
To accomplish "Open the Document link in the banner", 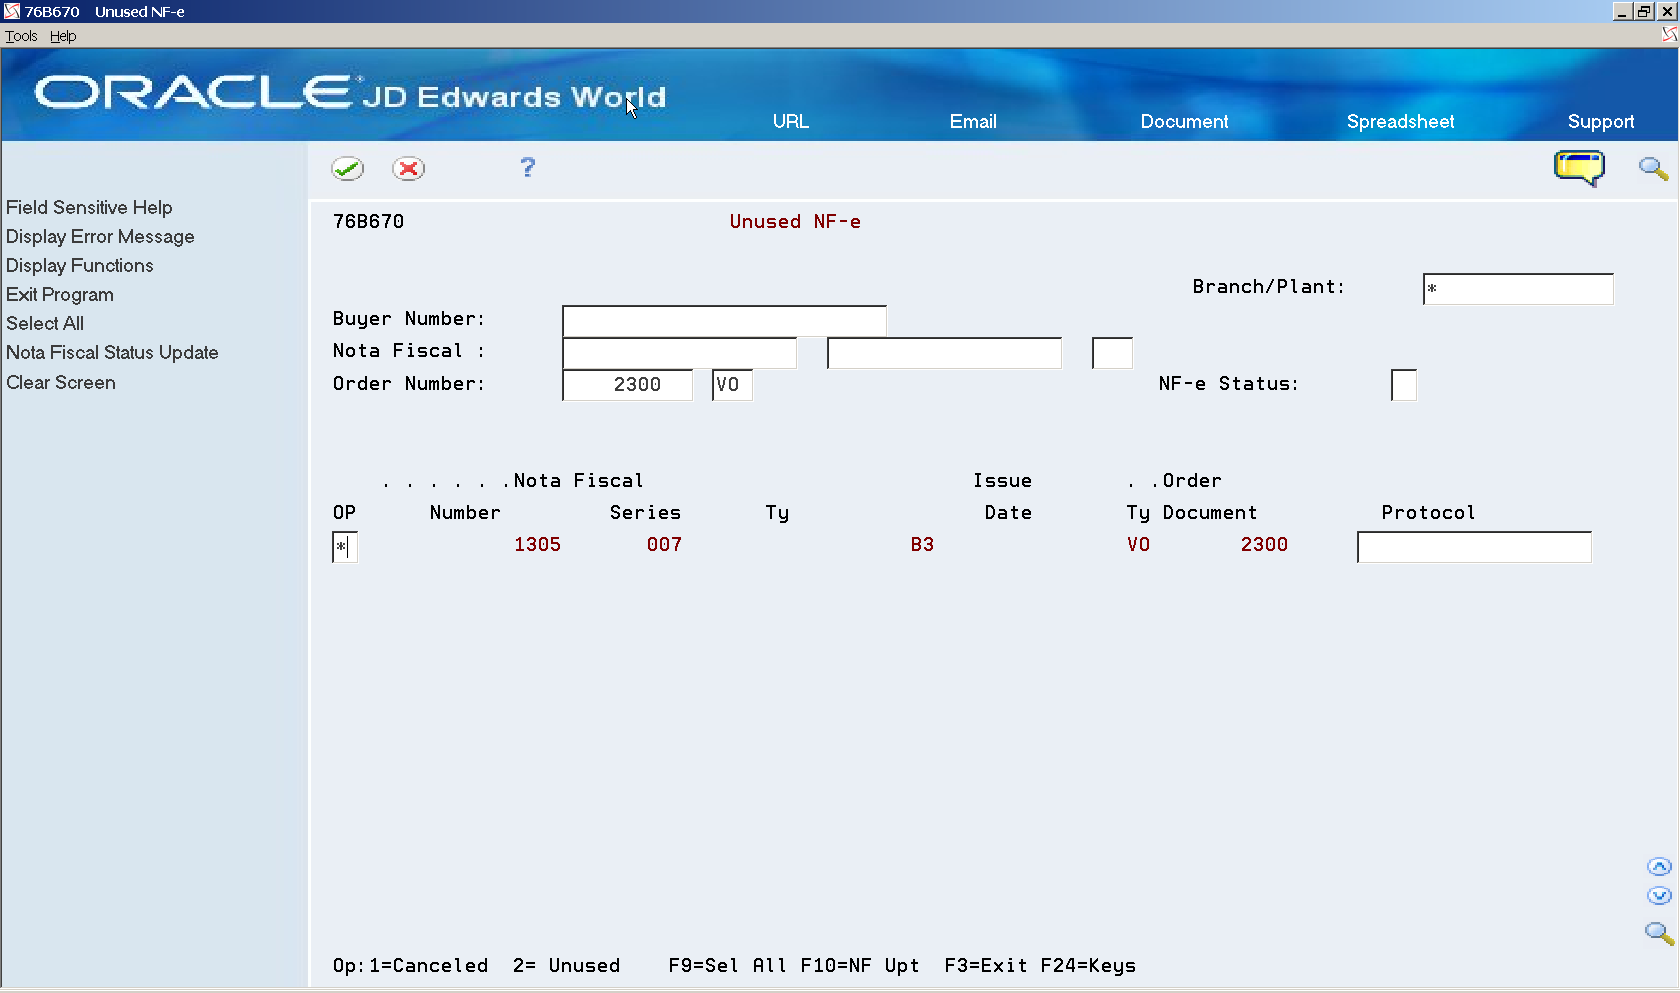I will point(1184,121).
